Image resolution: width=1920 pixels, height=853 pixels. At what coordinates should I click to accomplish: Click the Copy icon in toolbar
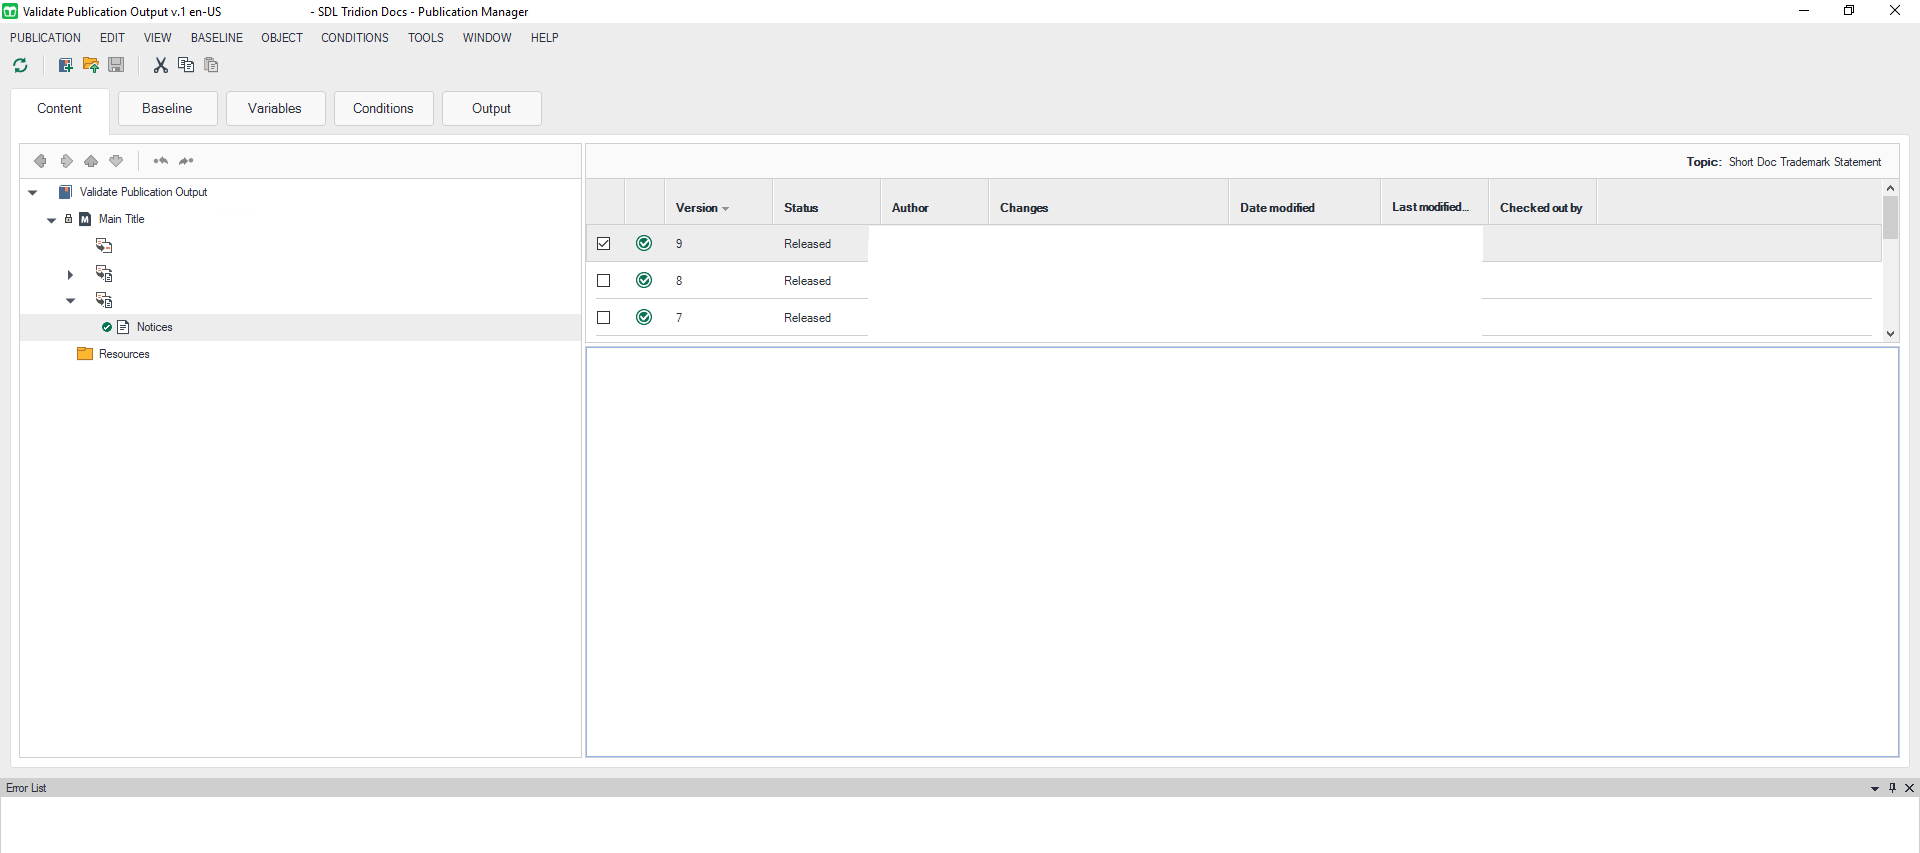coord(186,66)
